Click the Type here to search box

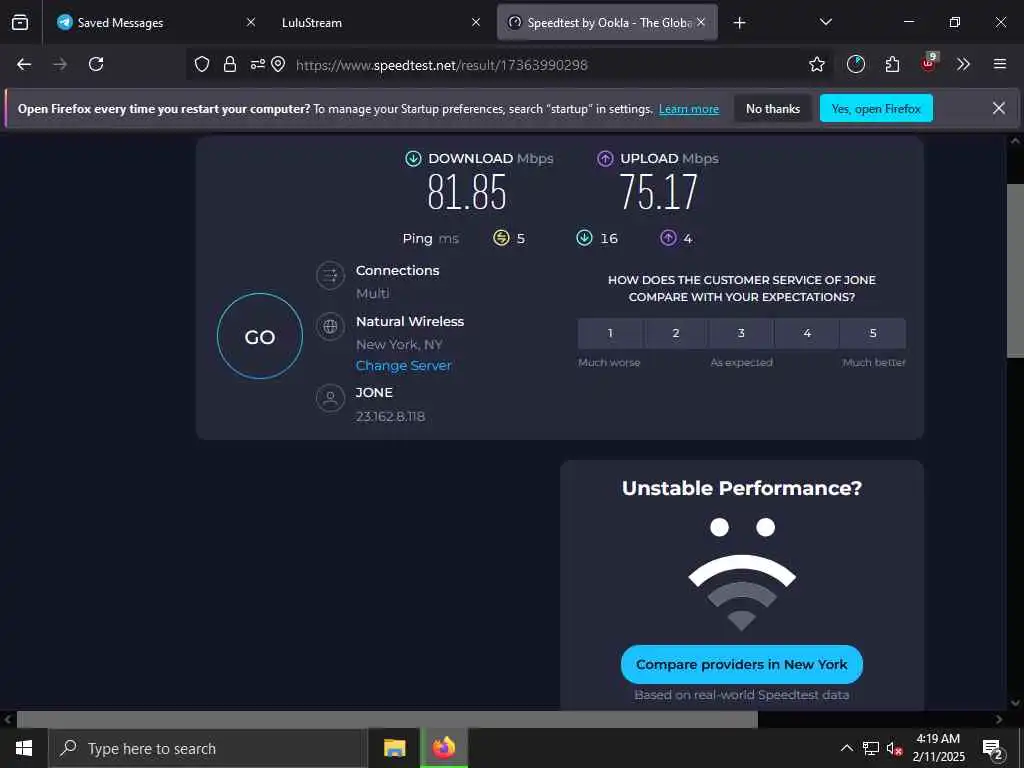[x=208, y=748]
